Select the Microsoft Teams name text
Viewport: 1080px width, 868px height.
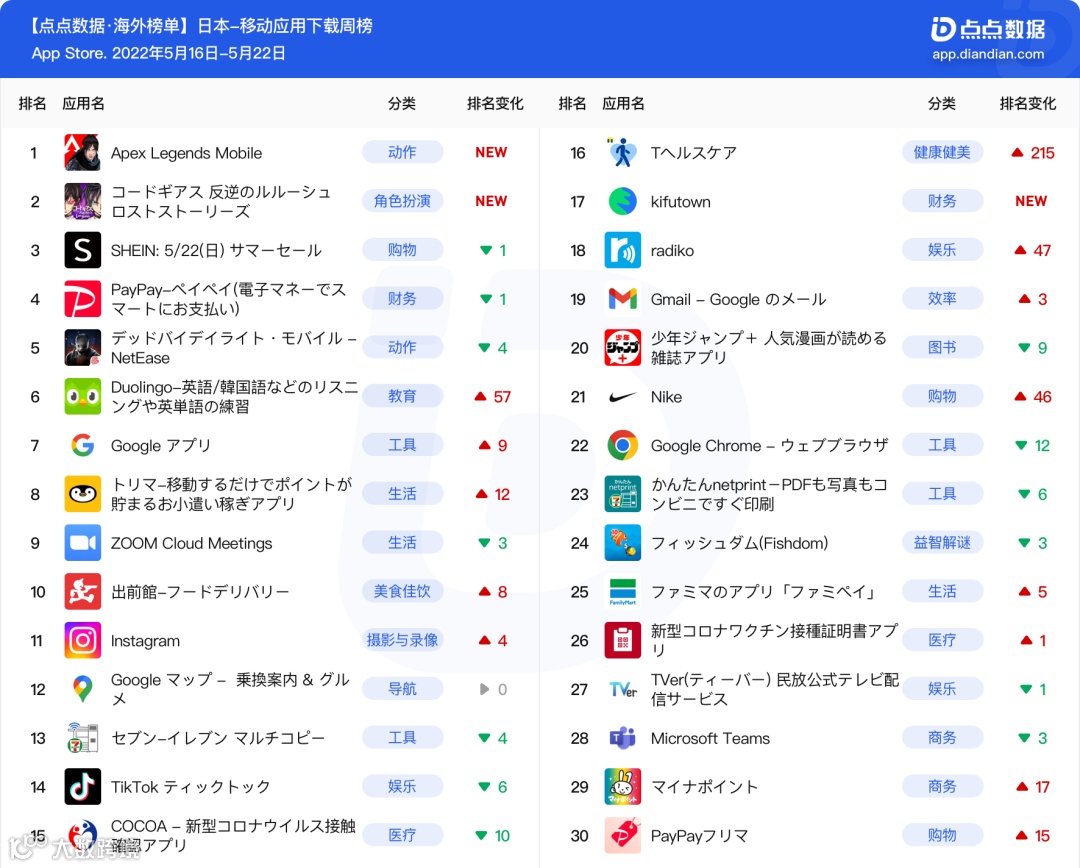pyautogui.click(x=710, y=738)
